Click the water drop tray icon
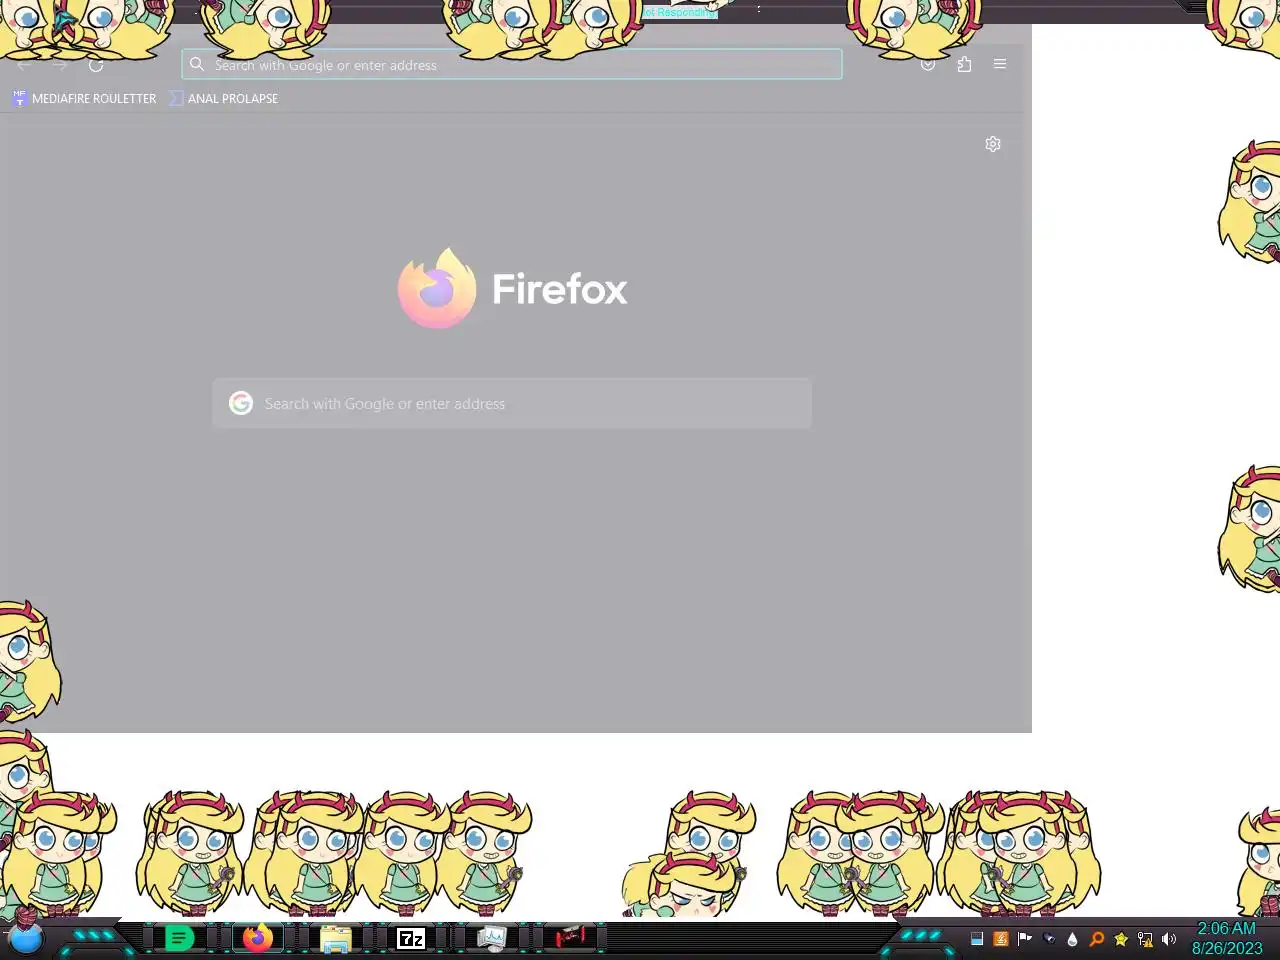1280x960 pixels. [x=1073, y=939]
